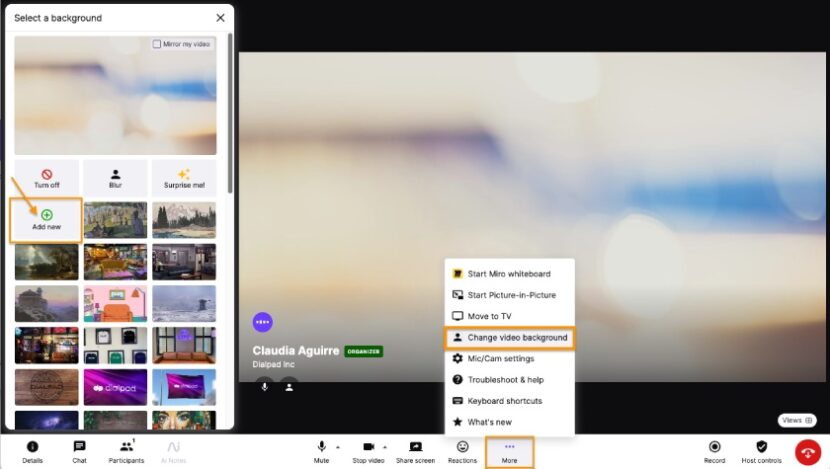
Task: Open the More options menu
Action: [x=509, y=451]
